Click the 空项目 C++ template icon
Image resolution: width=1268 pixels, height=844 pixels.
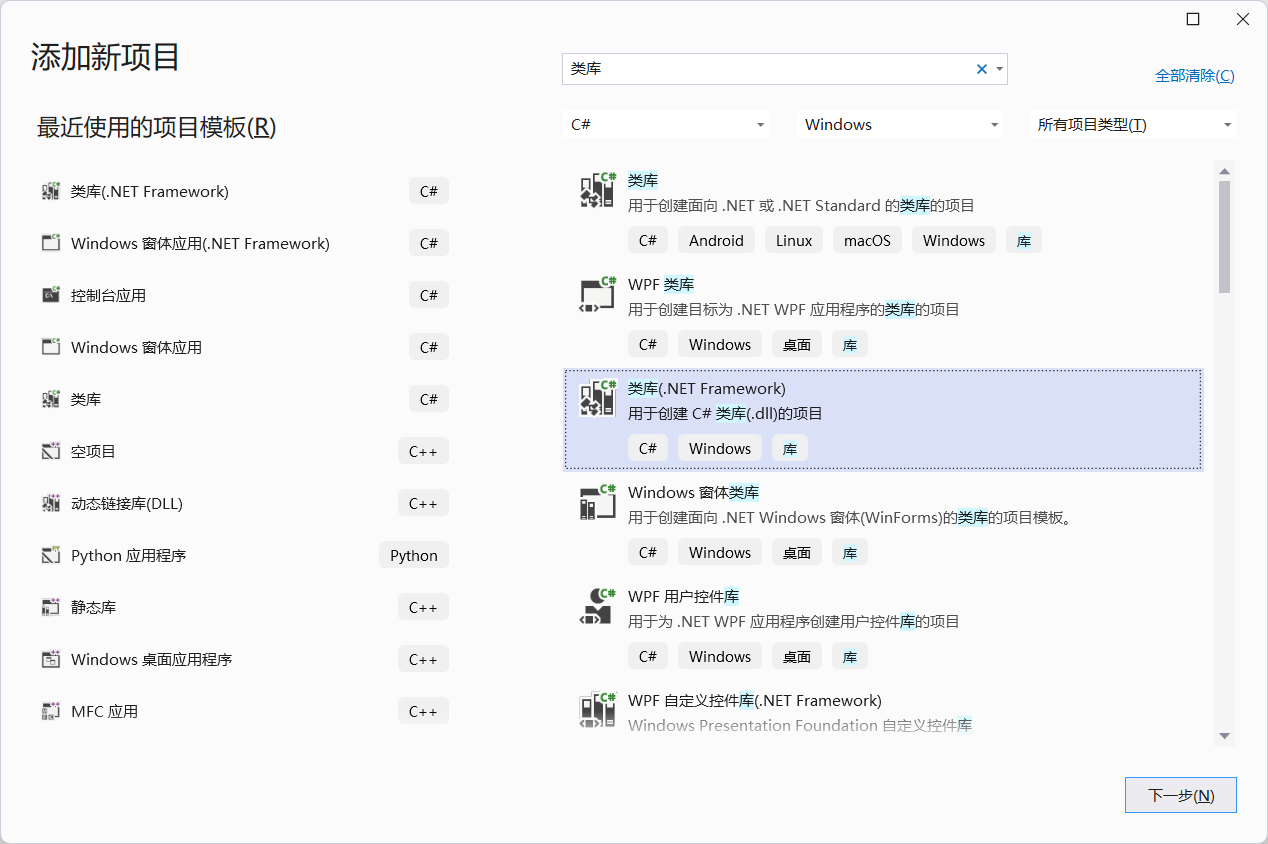coord(51,450)
